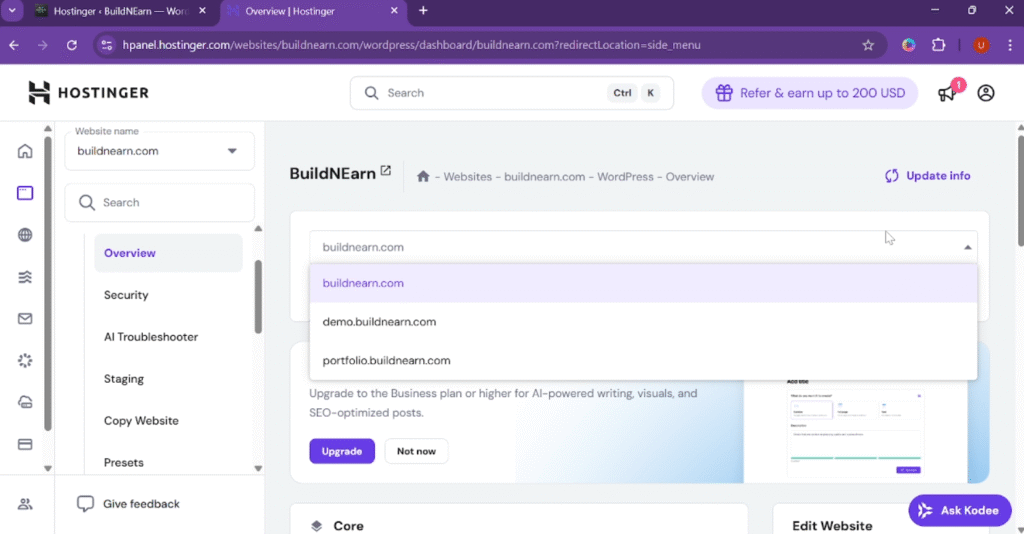Open the Websites icon in sidebar
This screenshot has width=1024, height=534.
click(x=25, y=193)
